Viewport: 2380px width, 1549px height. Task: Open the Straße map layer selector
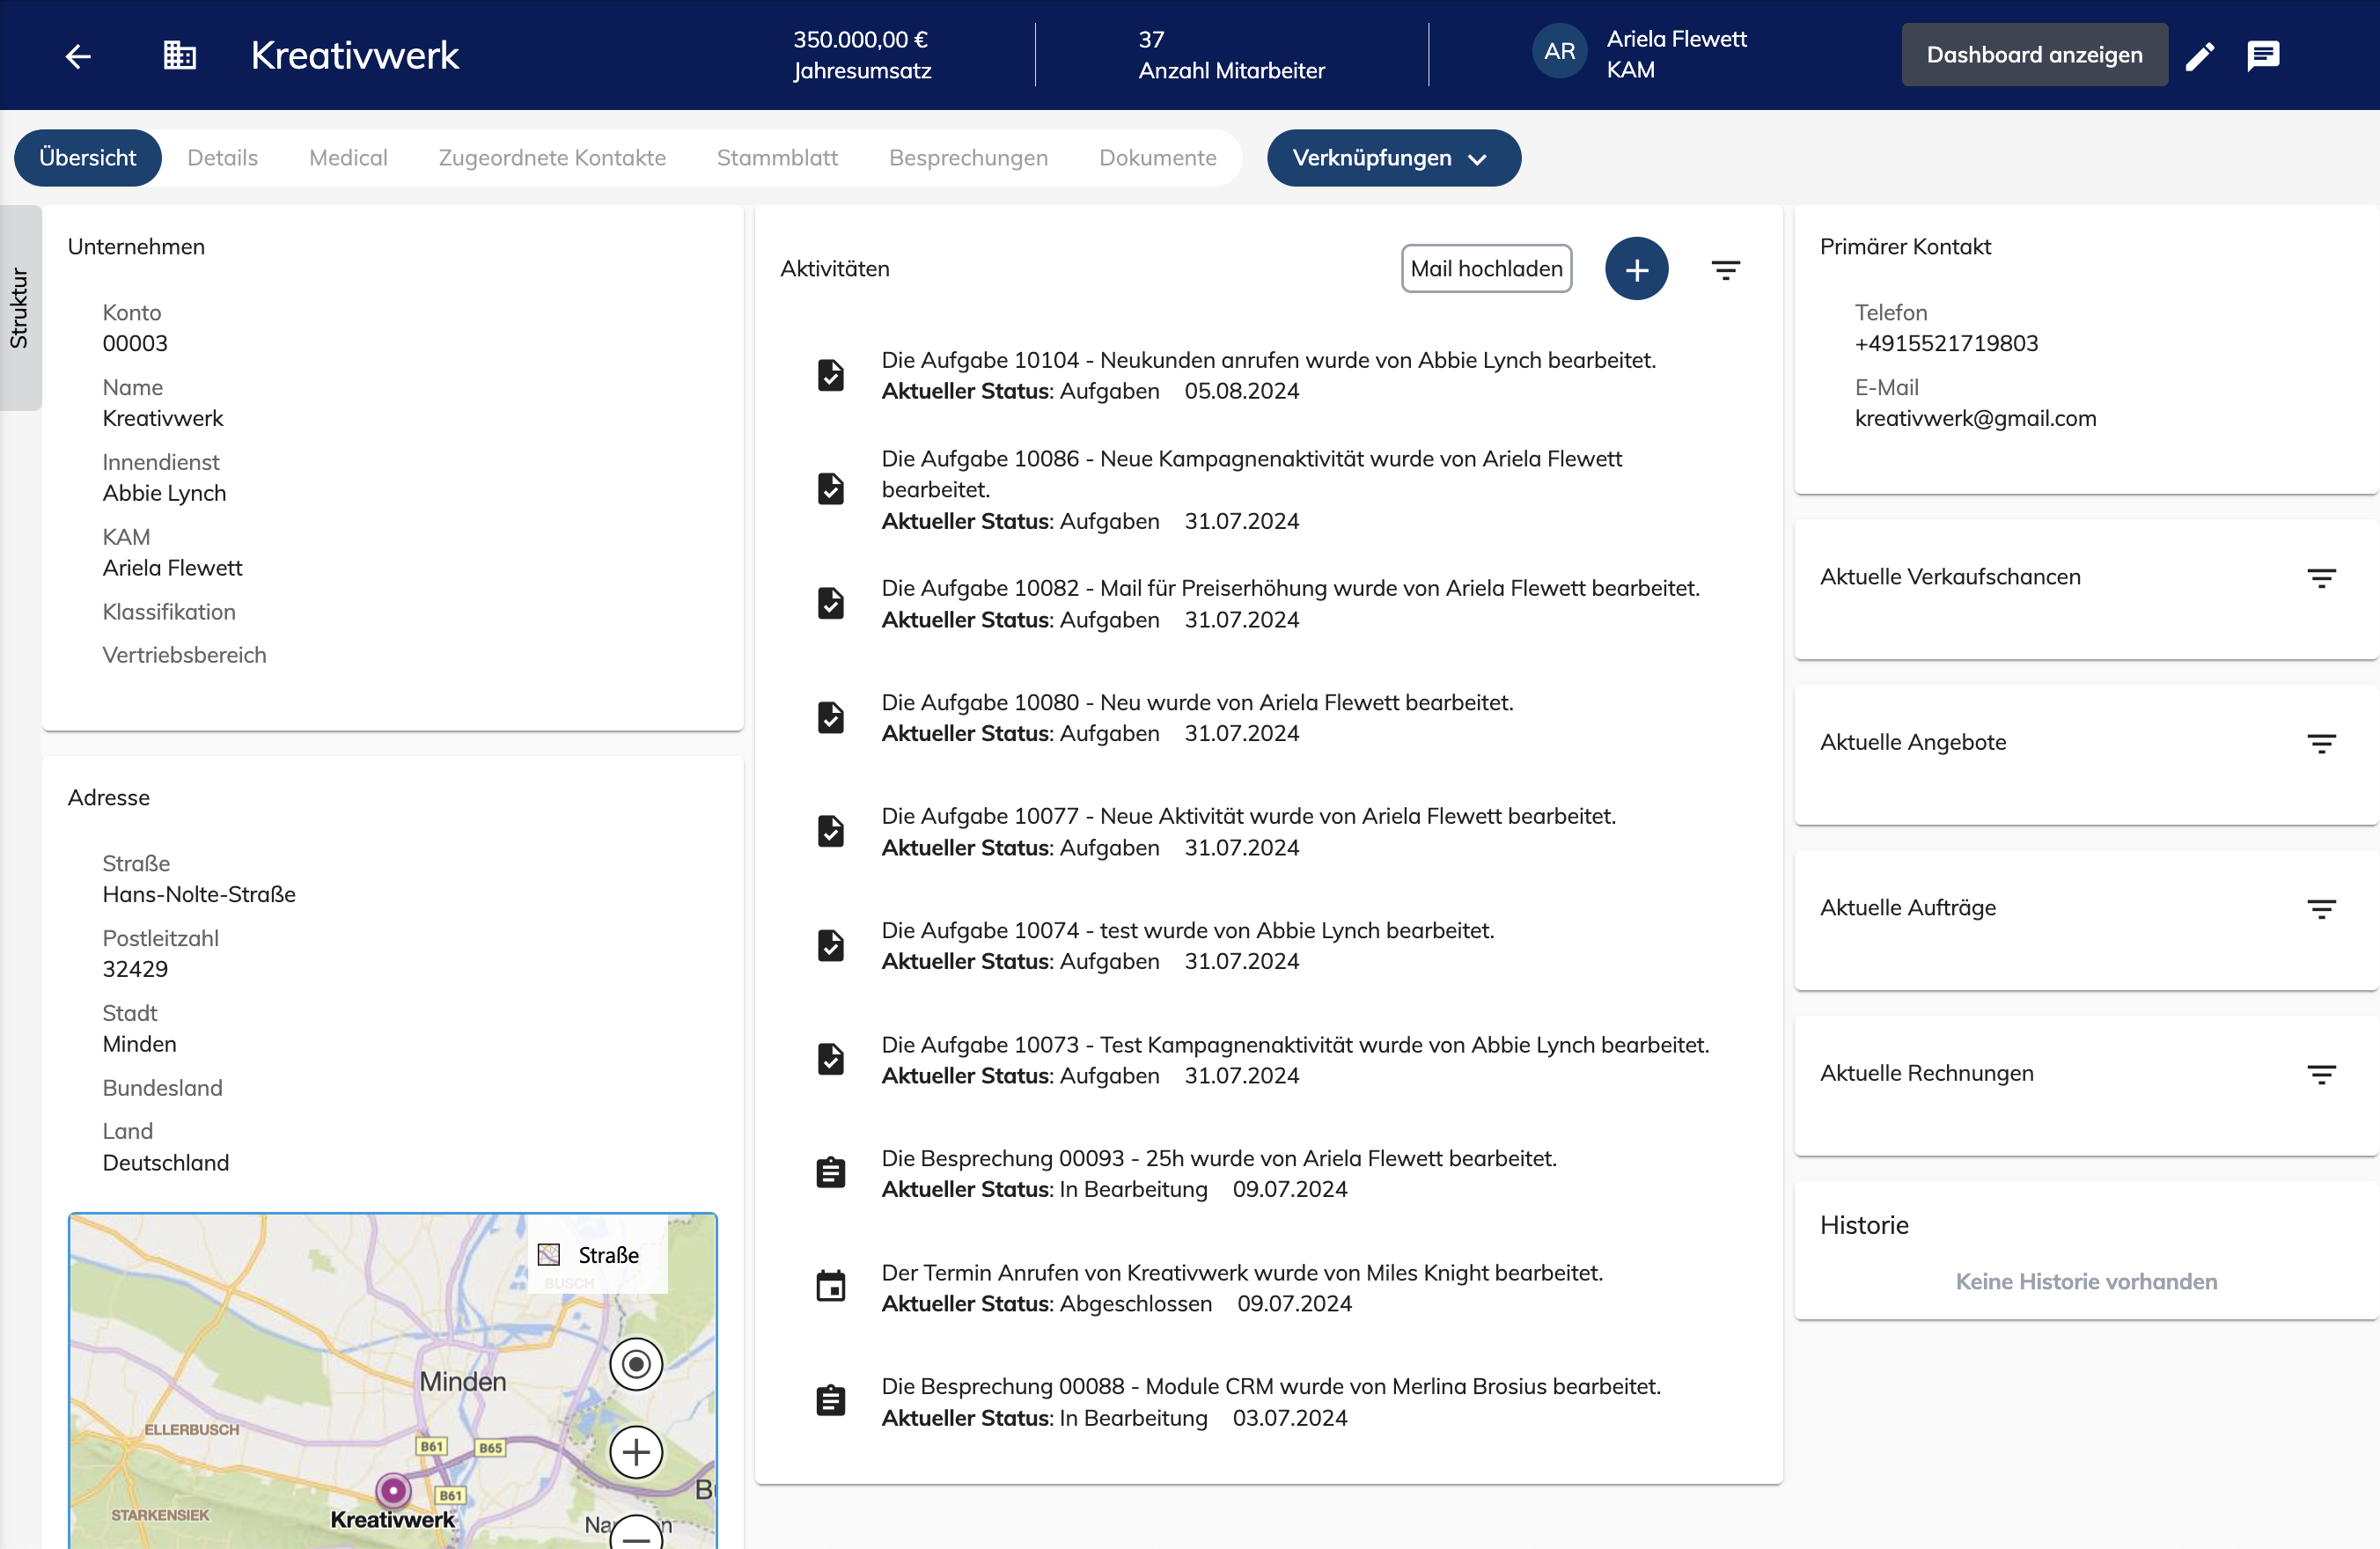click(597, 1255)
